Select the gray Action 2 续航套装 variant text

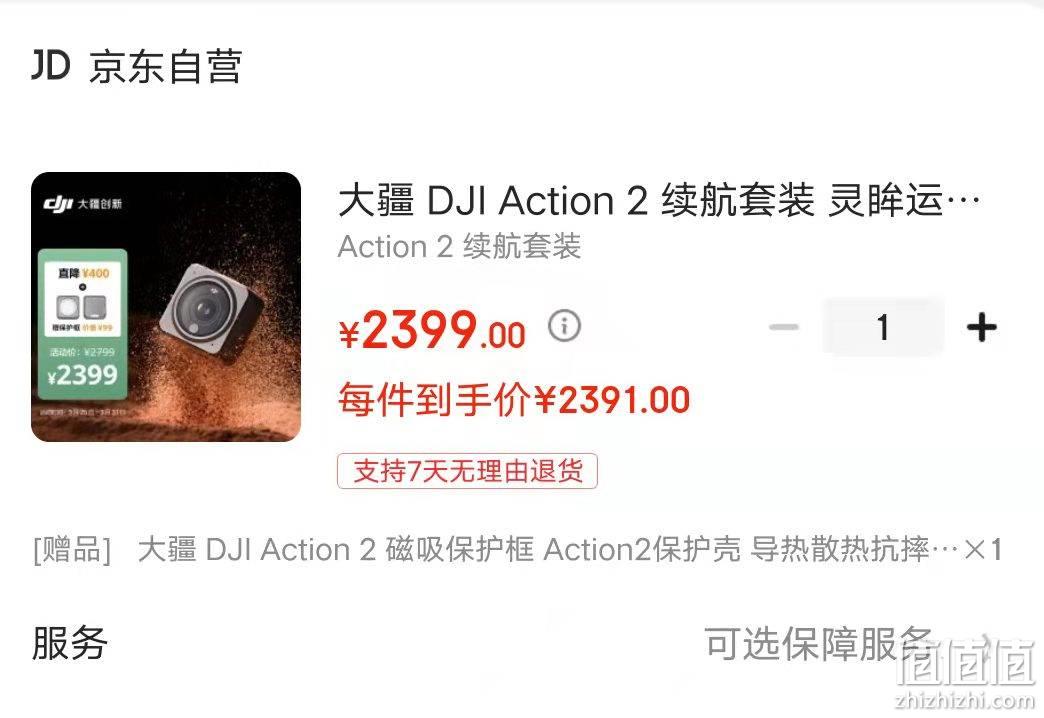coord(459,246)
